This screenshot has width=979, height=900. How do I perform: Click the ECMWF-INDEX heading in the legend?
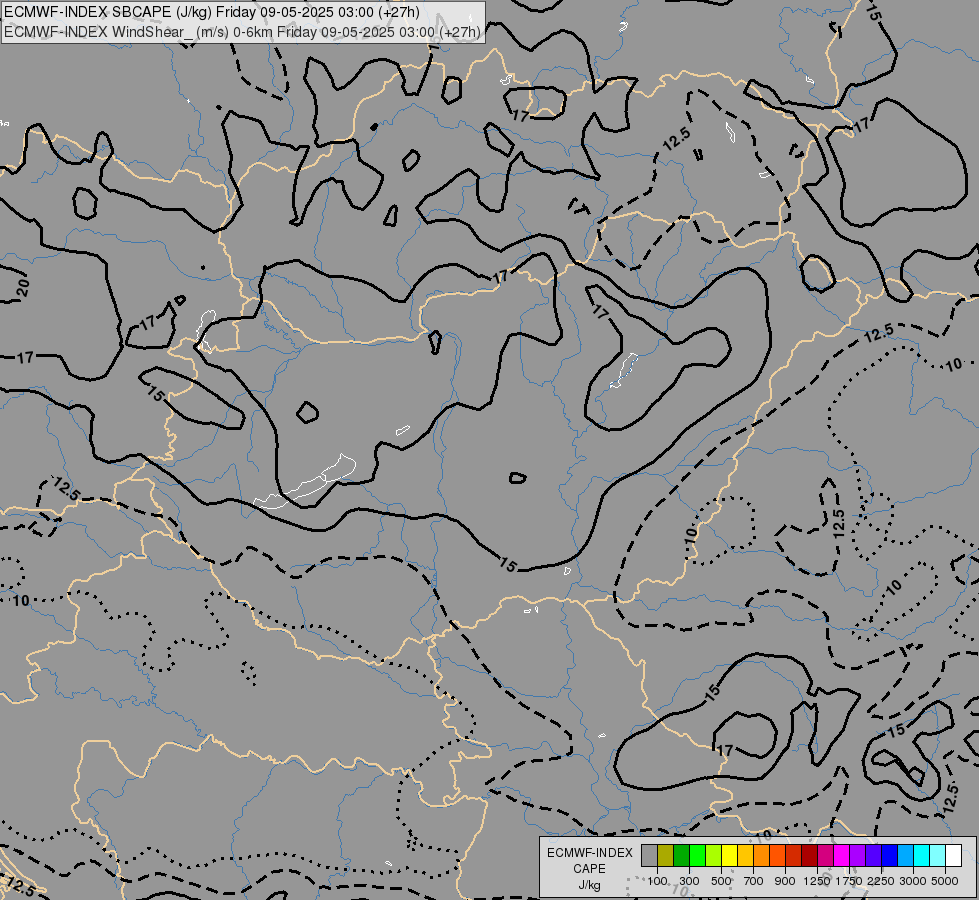tap(589, 853)
